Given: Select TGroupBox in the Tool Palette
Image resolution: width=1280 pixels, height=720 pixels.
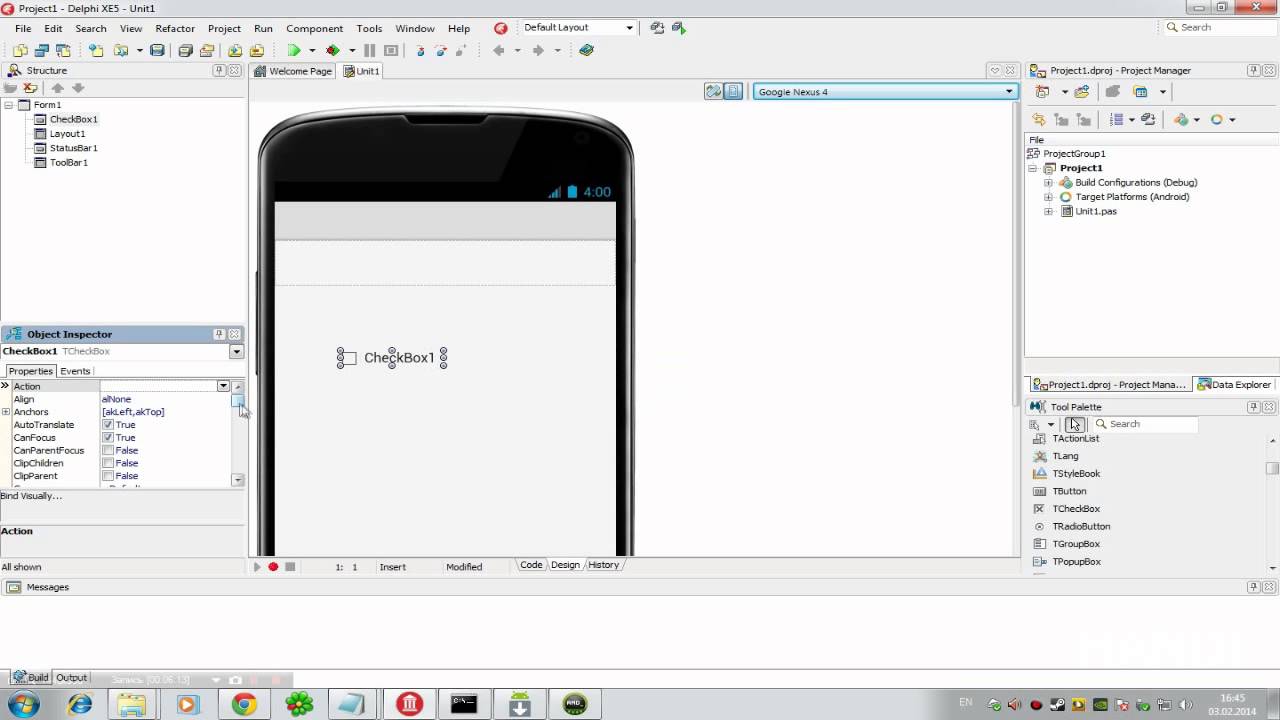Looking at the screenshot, I should point(1076,544).
